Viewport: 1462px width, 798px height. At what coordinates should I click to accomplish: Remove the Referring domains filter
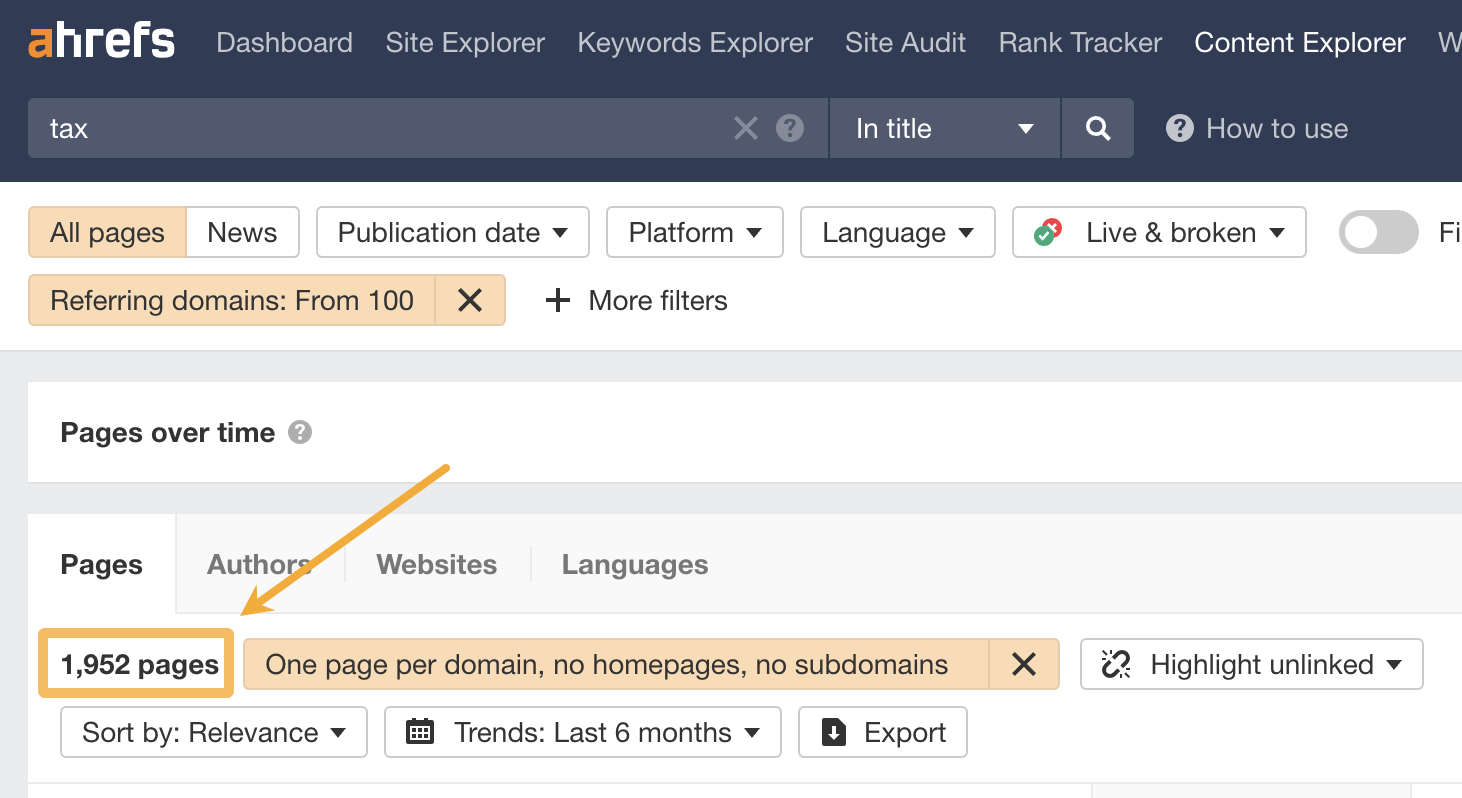(x=470, y=300)
